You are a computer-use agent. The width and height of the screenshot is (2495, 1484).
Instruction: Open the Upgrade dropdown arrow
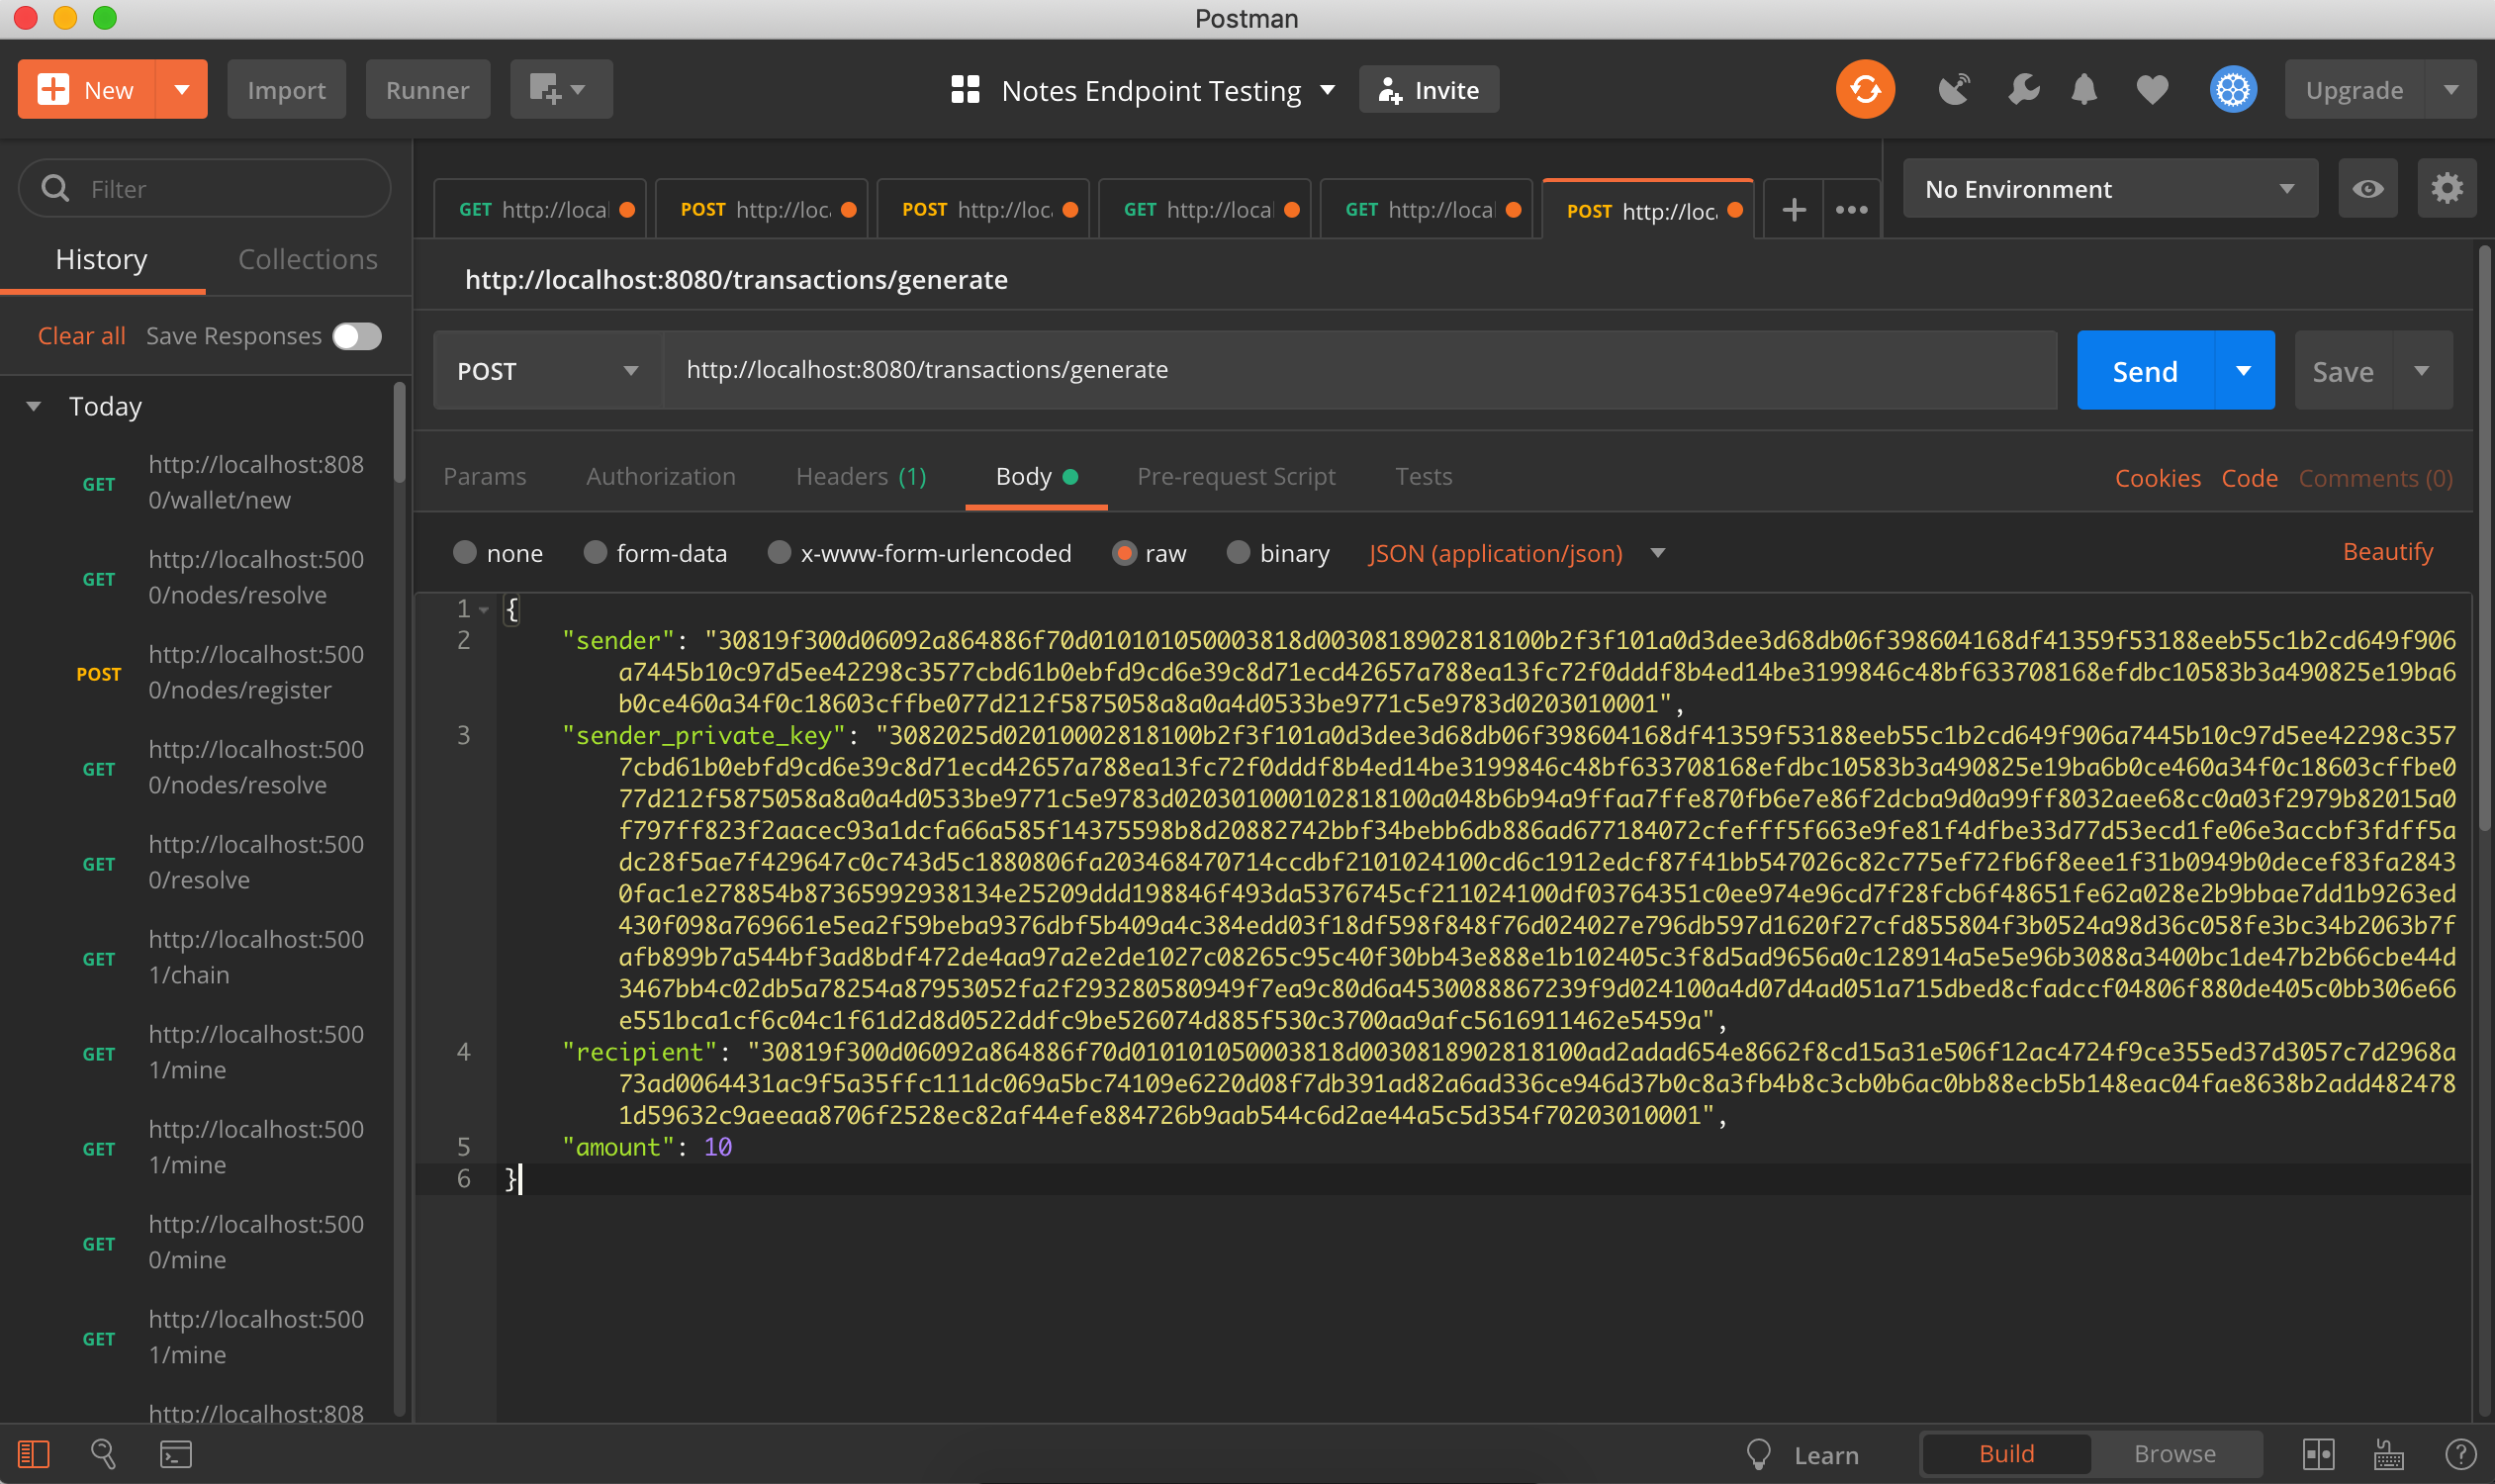click(x=2451, y=89)
